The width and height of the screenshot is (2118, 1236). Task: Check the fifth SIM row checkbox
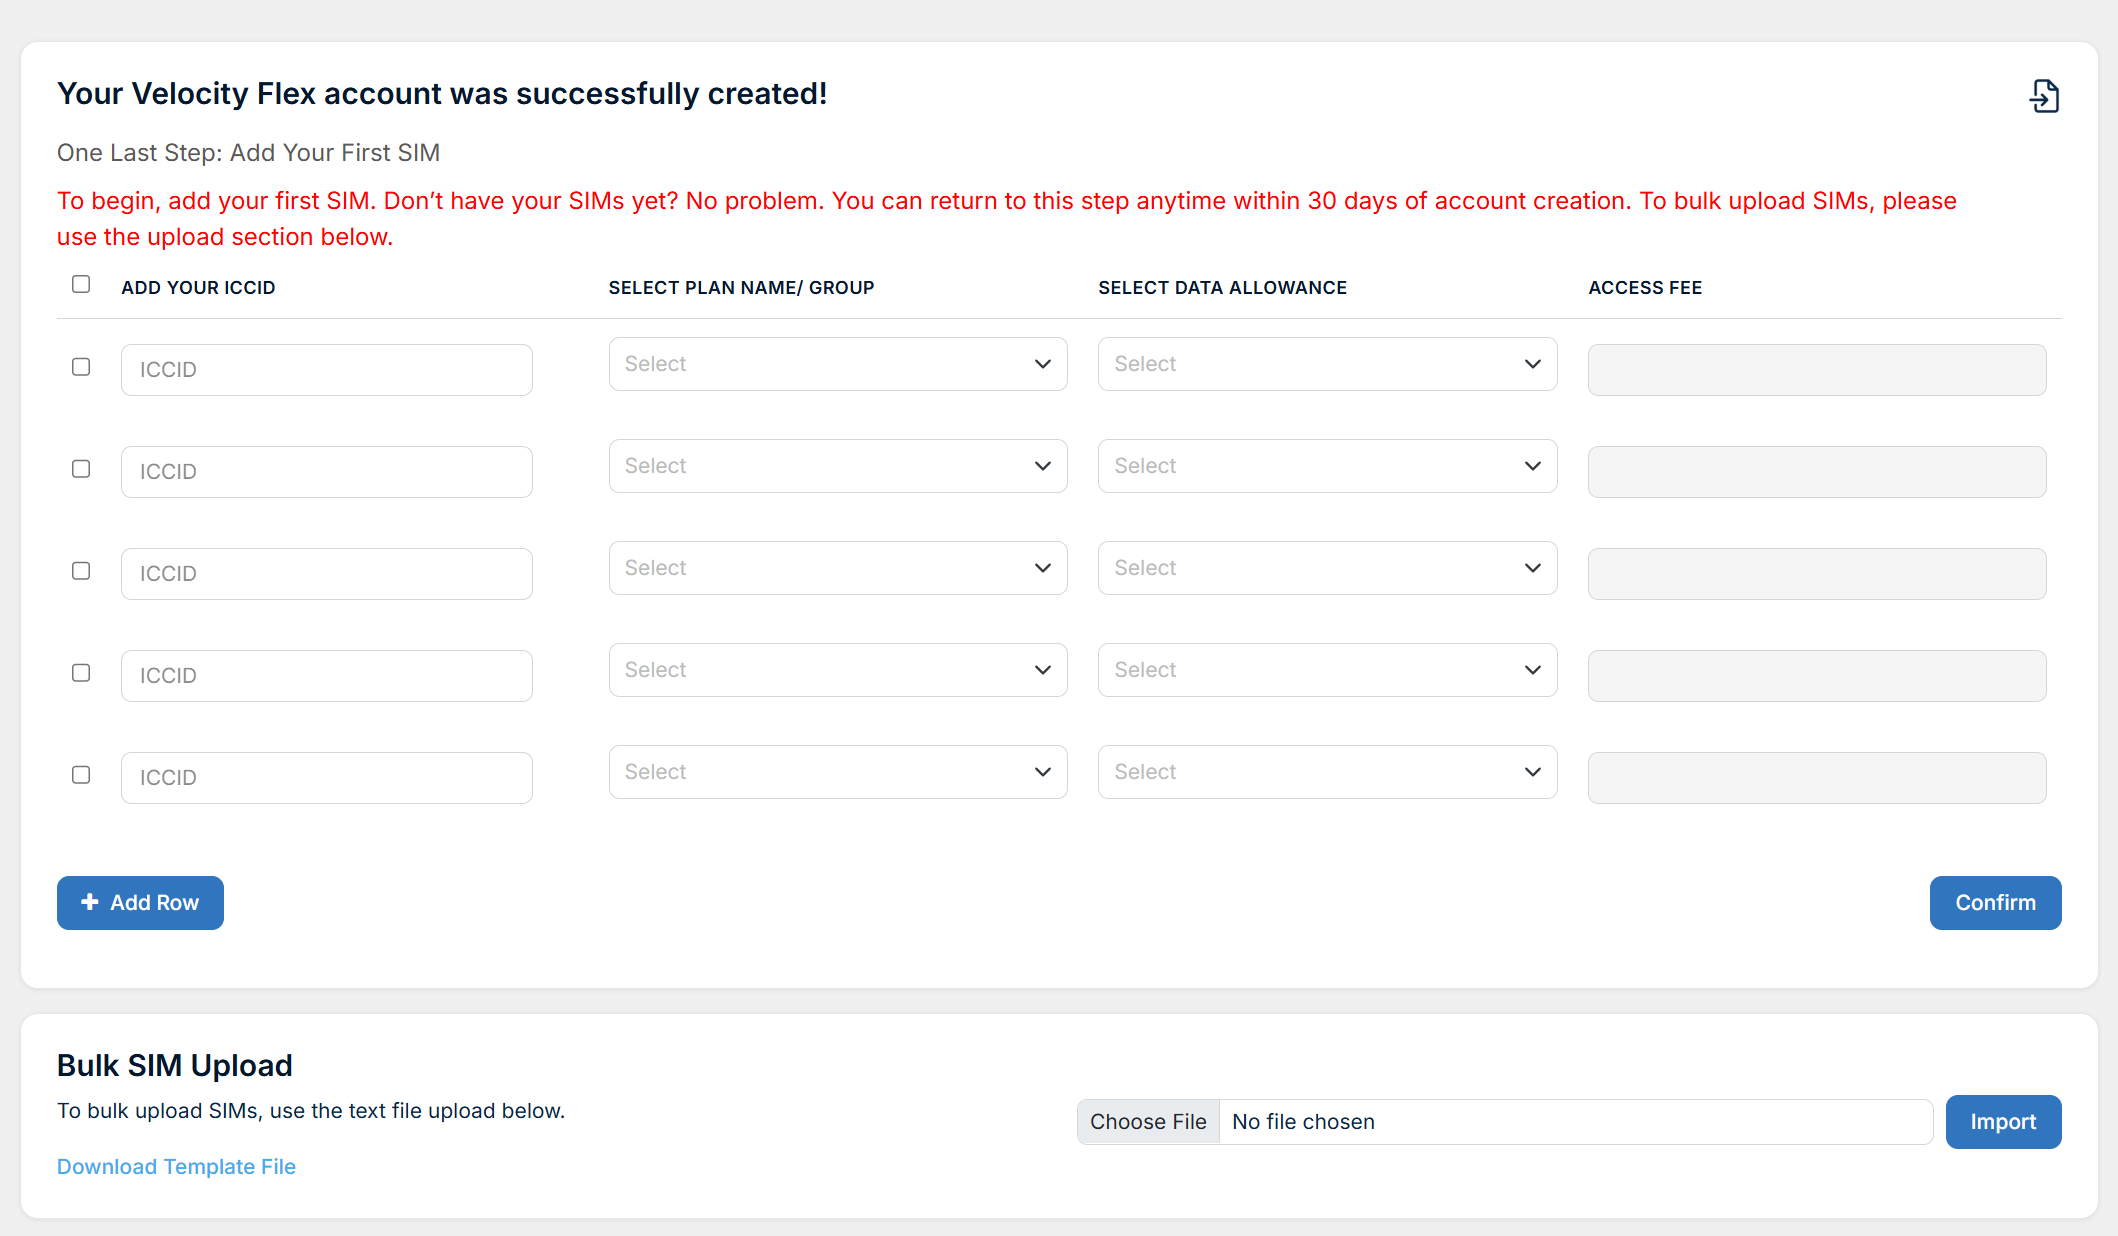tap(81, 775)
